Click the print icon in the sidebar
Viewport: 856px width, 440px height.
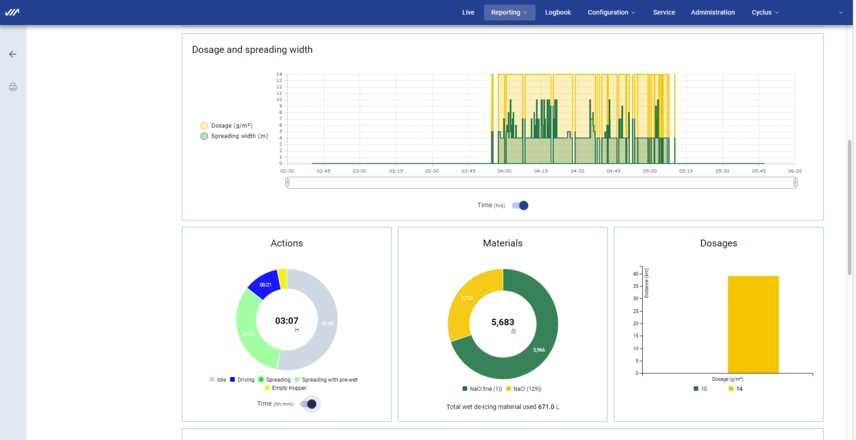[x=13, y=87]
